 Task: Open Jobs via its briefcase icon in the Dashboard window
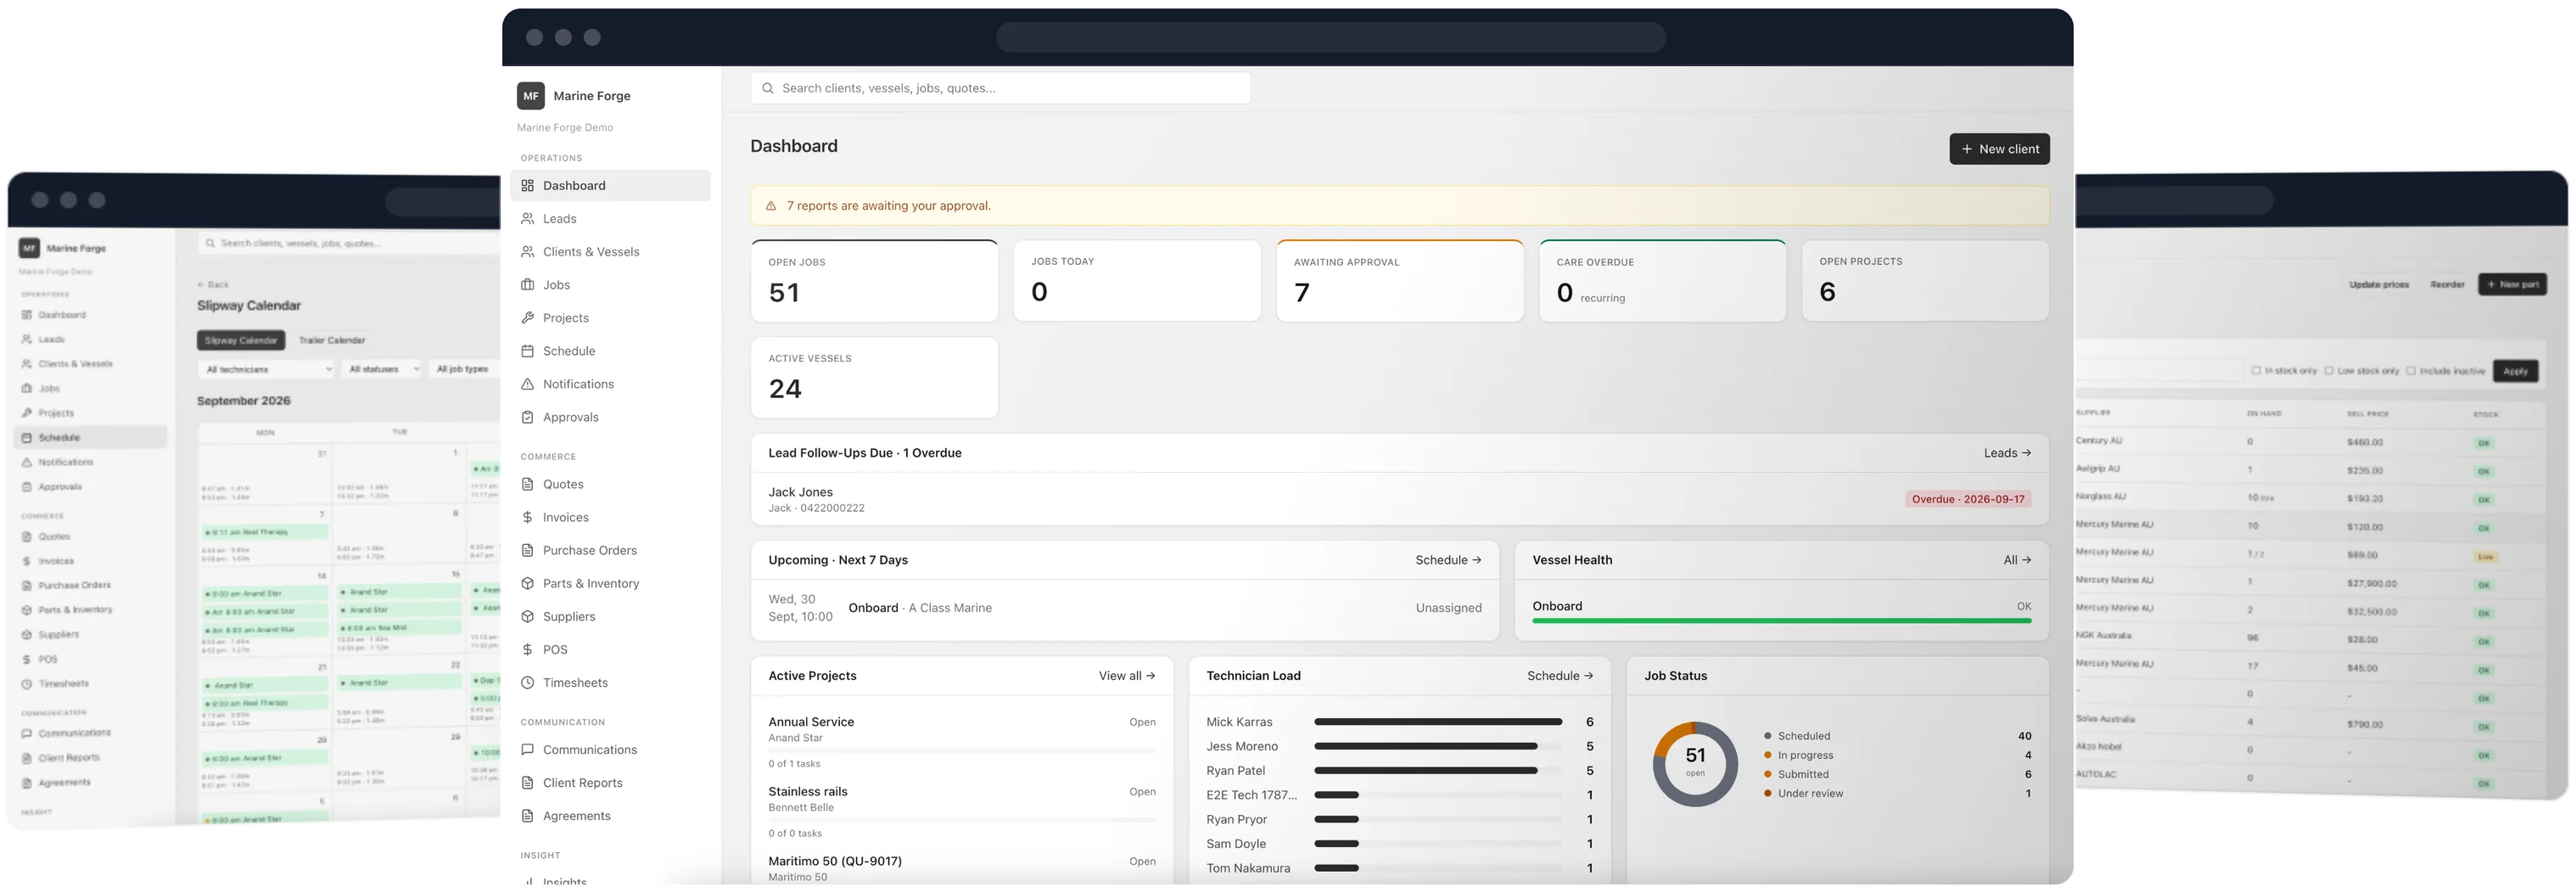pyautogui.click(x=527, y=285)
